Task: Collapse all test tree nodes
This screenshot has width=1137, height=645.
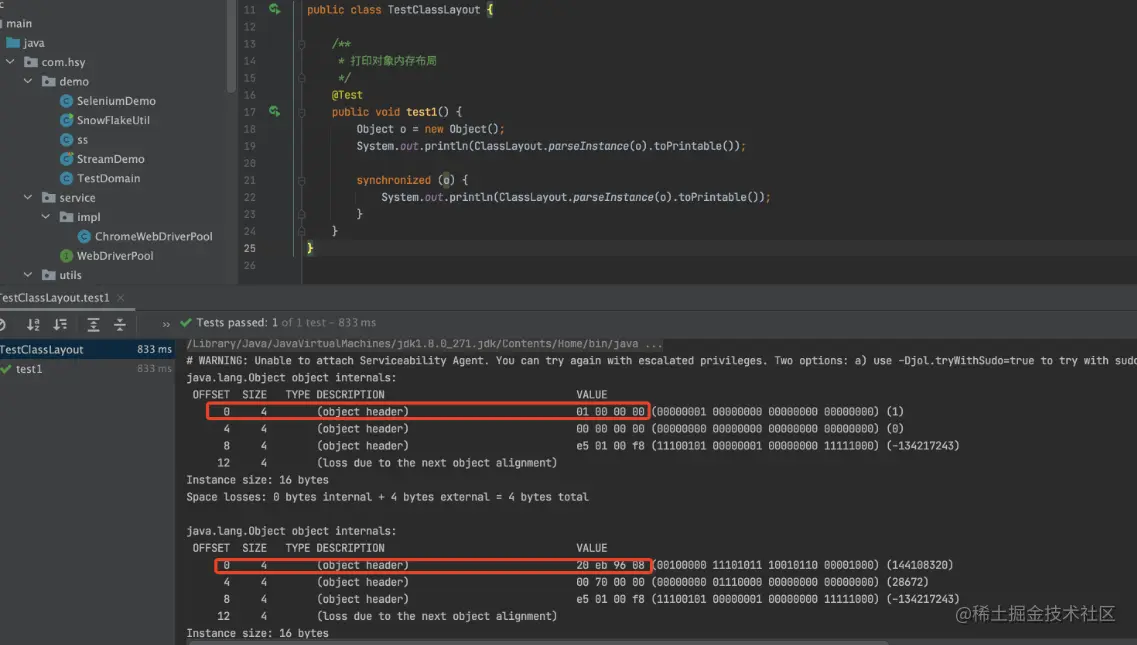Action: (x=120, y=324)
